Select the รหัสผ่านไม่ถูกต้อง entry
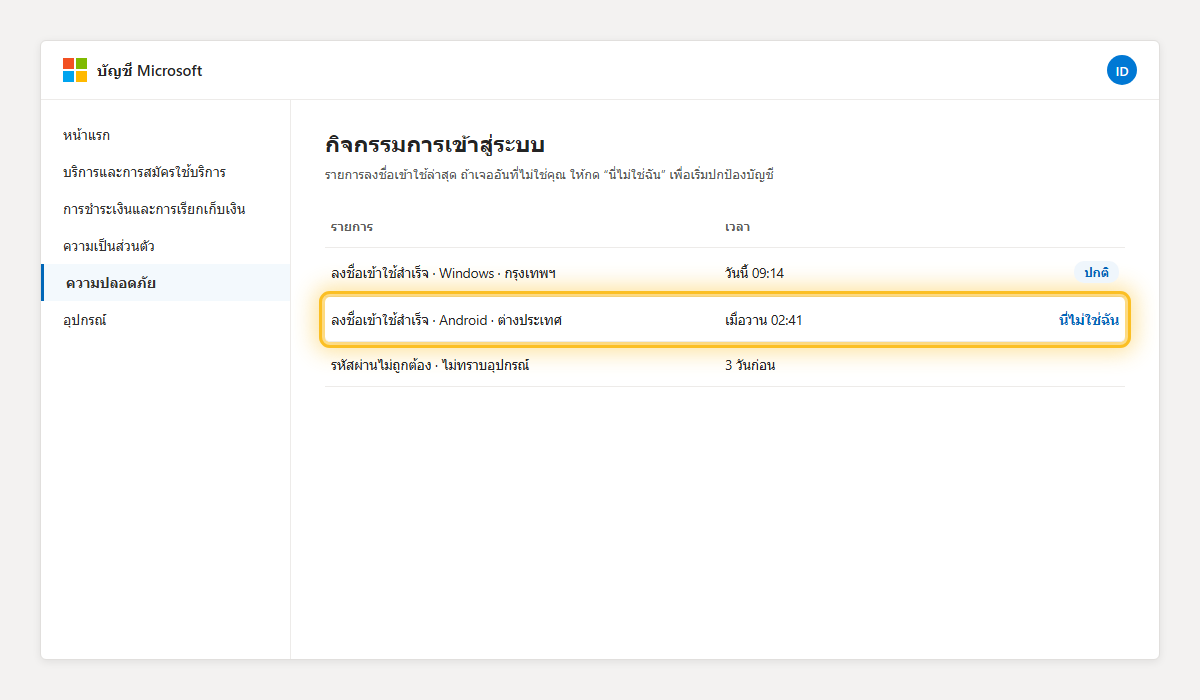Screen dimensions: 1200x700 (725, 365)
